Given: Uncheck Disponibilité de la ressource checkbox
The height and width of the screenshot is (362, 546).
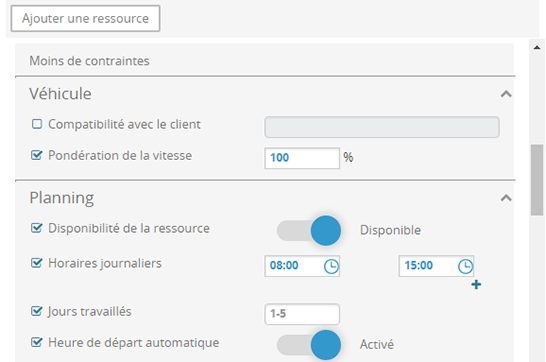Looking at the screenshot, I should point(37,228).
